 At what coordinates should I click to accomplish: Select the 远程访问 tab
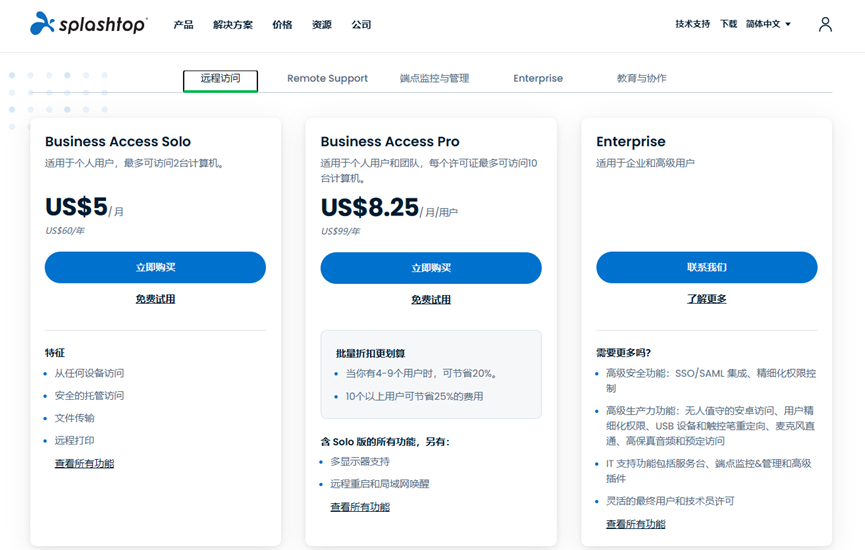pyautogui.click(x=220, y=79)
